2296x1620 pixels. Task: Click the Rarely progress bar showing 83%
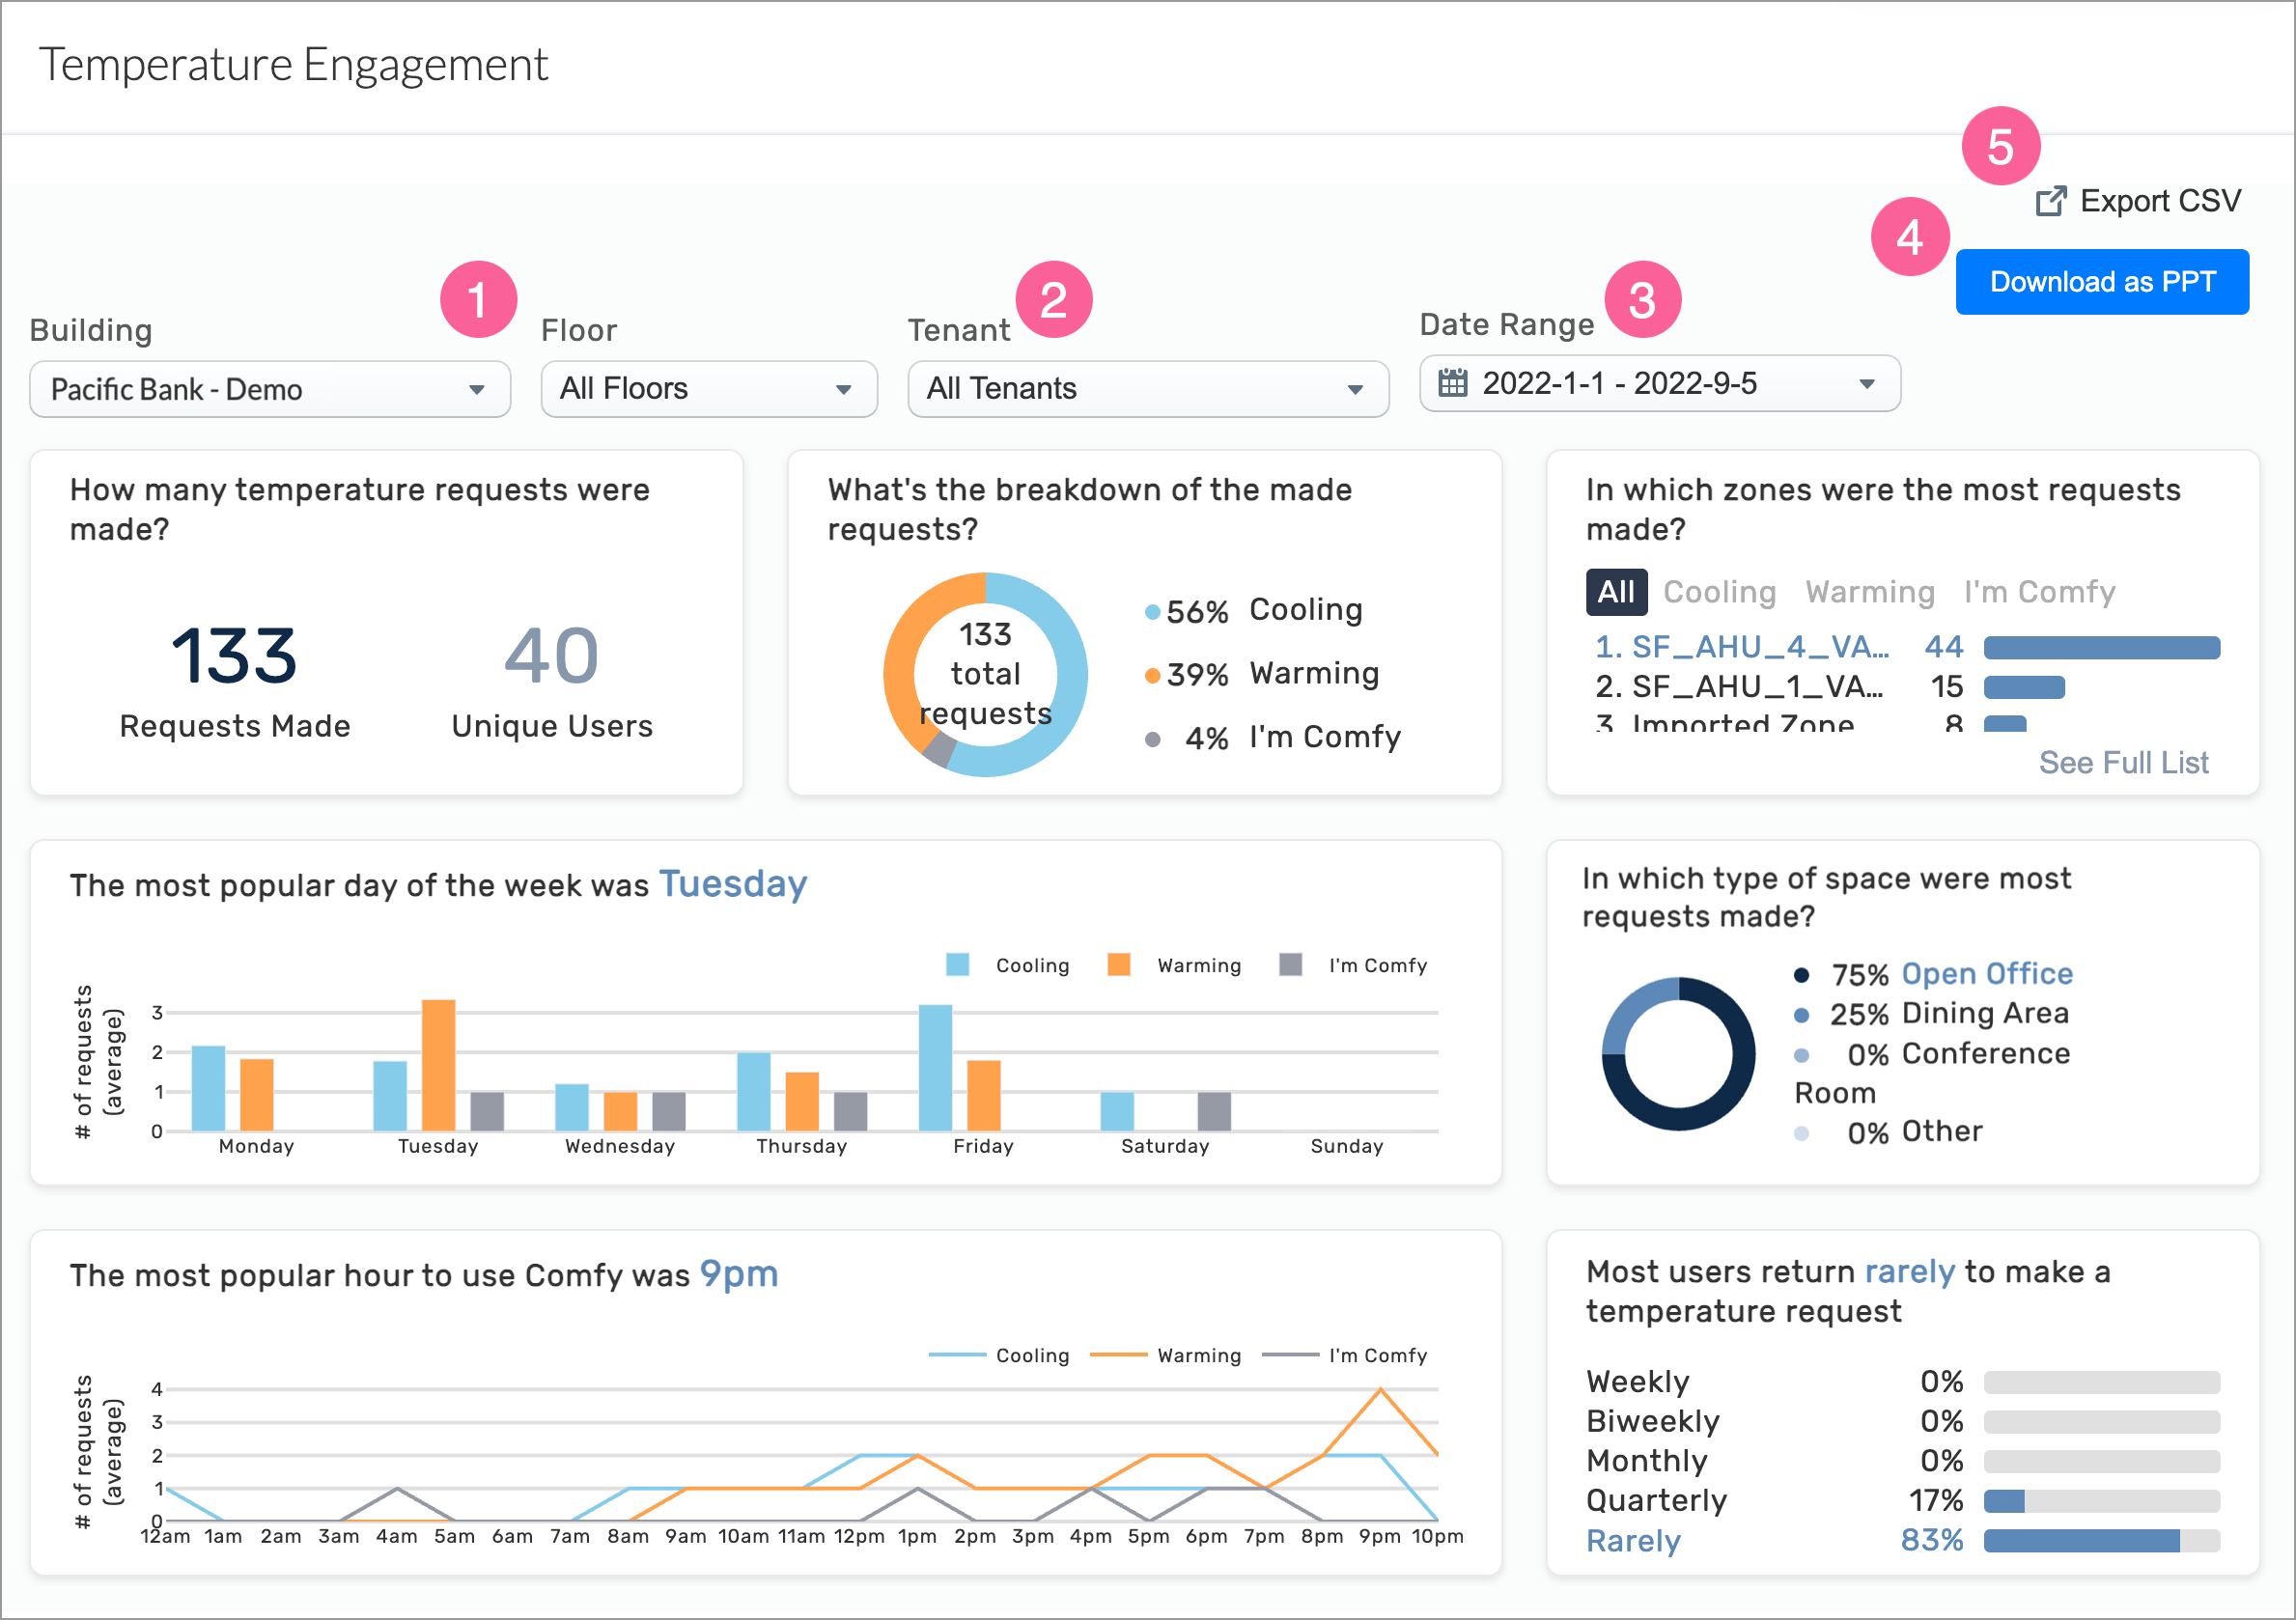click(x=2101, y=1541)
